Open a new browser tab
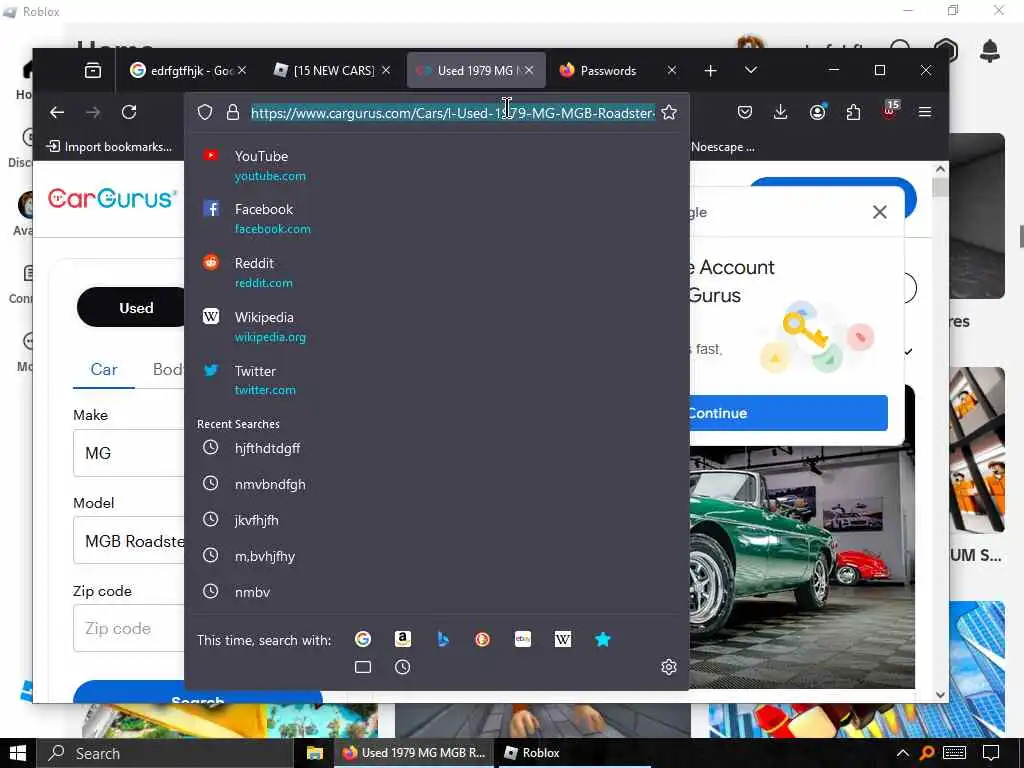Viewport: 1024px width, 768px height. coord(711,70)
